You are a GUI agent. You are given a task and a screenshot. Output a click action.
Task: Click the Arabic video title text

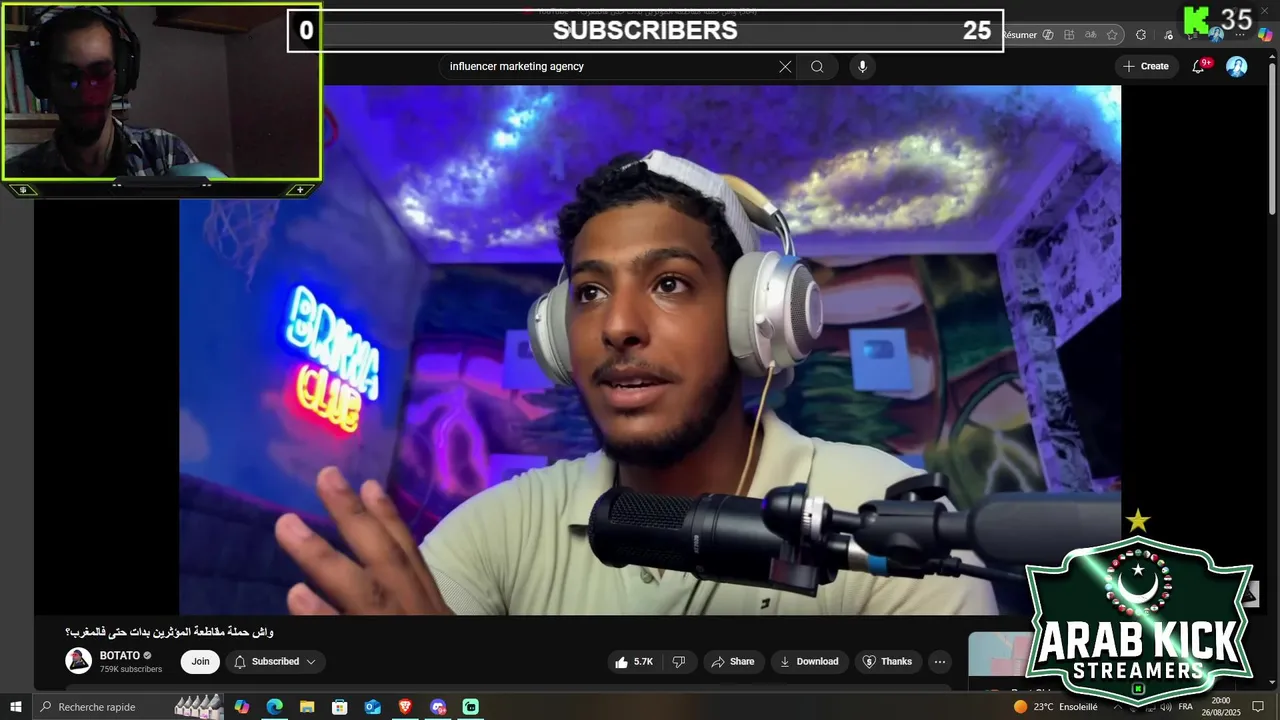pyautogui.click(x=169, y=632)
